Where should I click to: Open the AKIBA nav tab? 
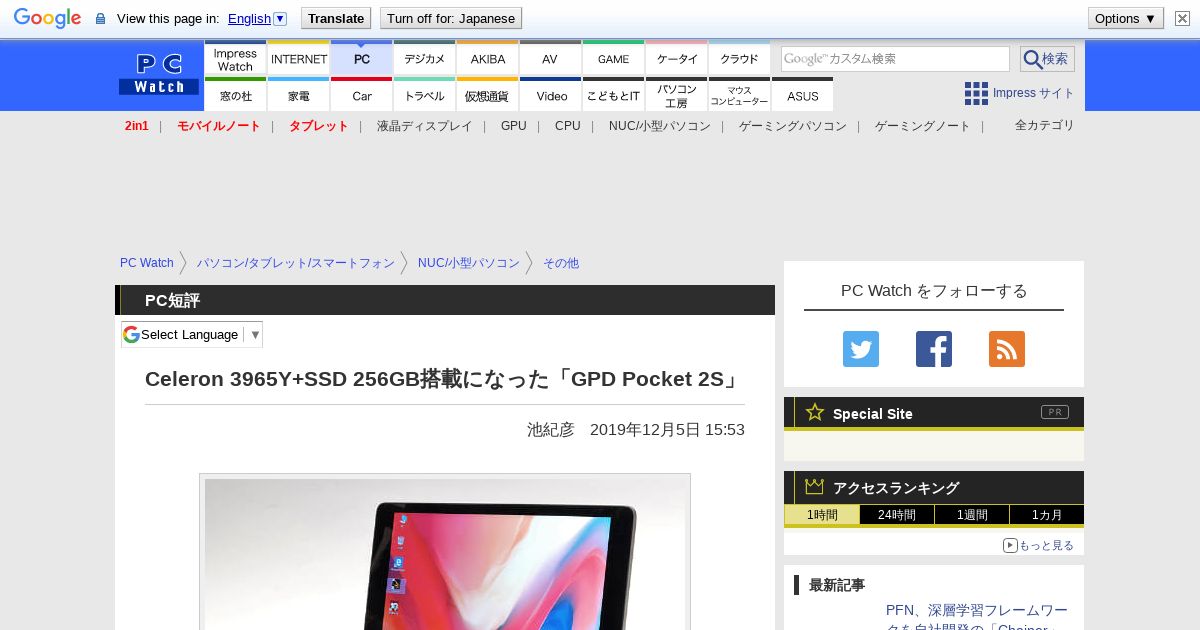click(x=488, y=59)
